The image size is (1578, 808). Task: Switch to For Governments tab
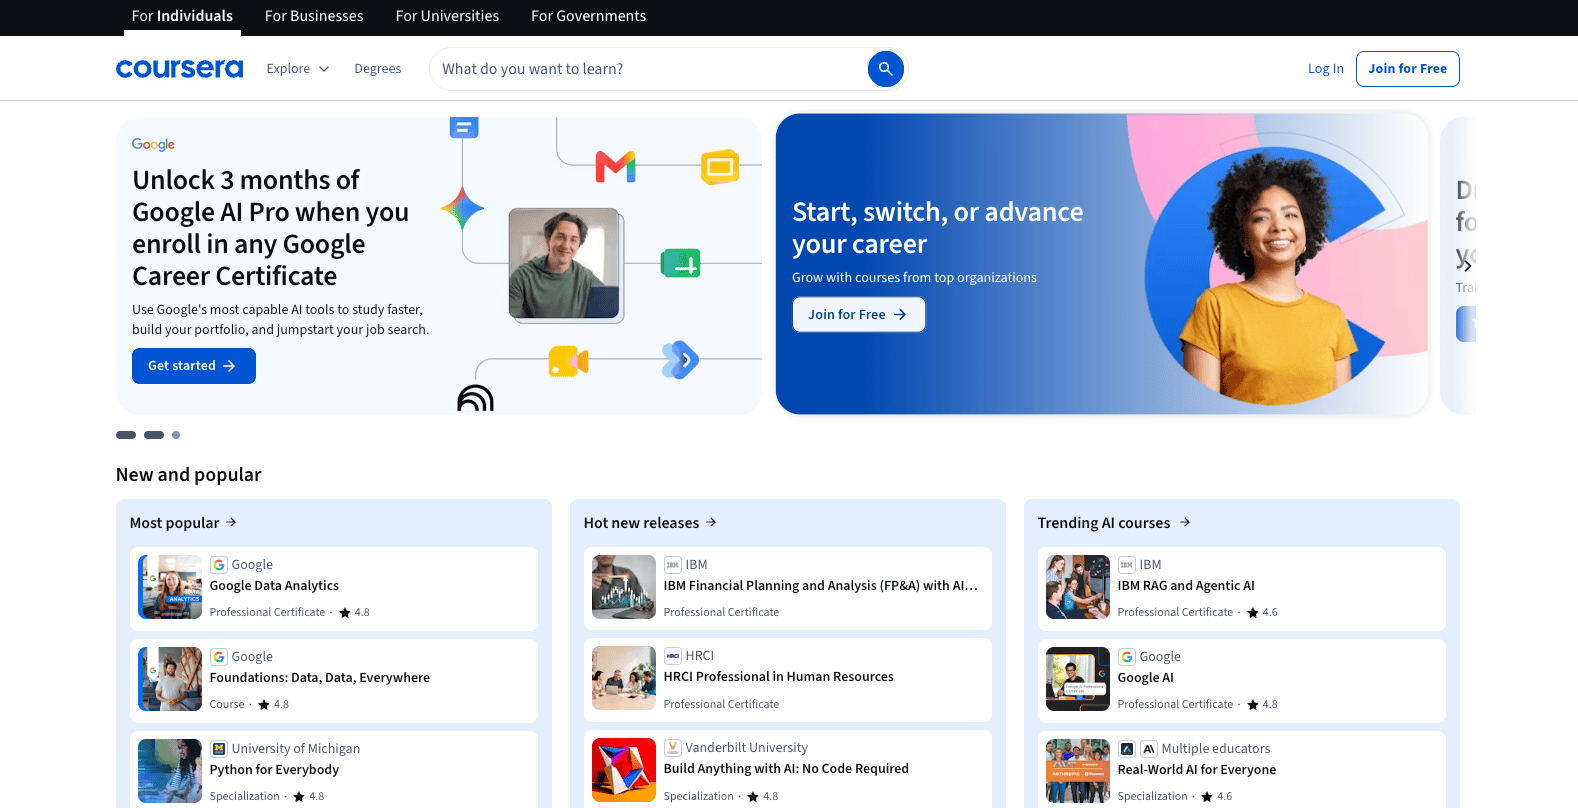pyautogui.click(x=588, y=16)
